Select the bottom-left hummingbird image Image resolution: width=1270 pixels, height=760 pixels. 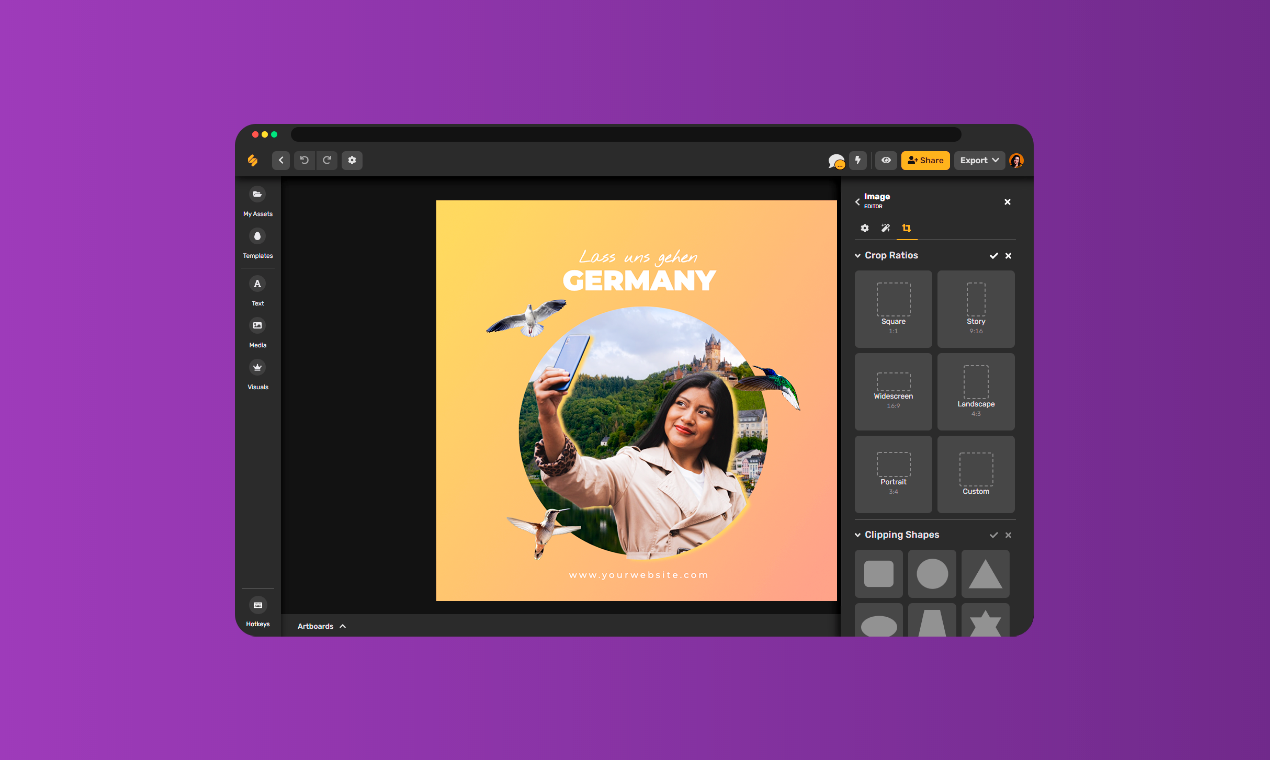[545, 530]
